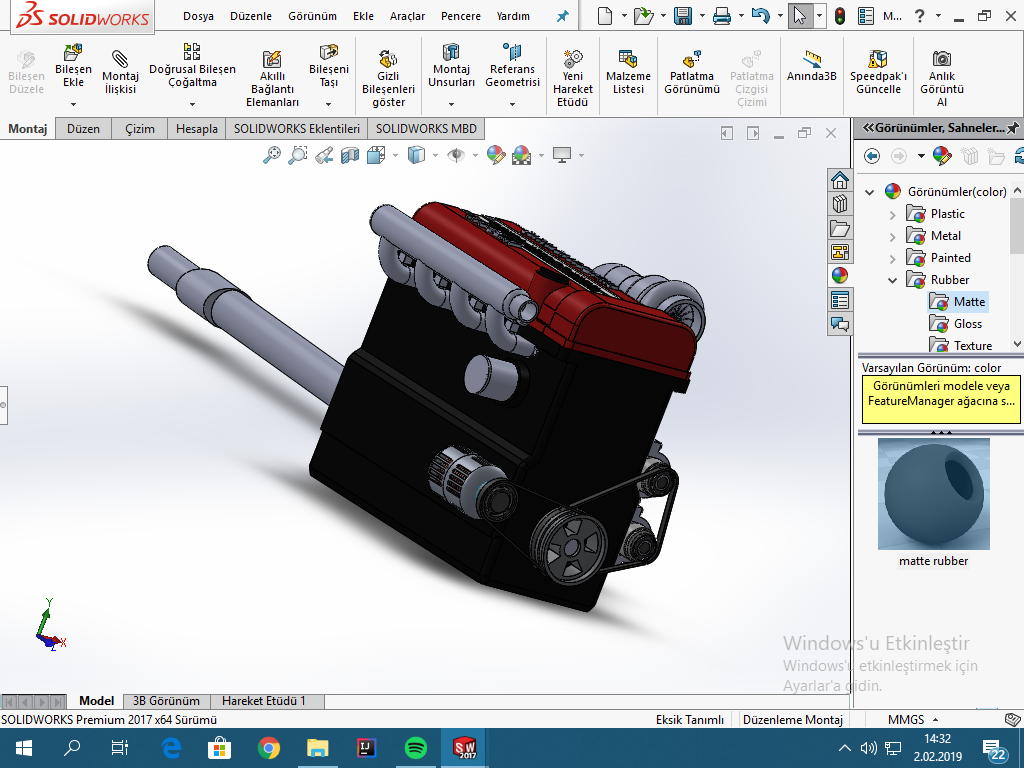The height and width of the screenshot is (768, 1024).
Task: Open the Custom Properties task pane tab
Action: point(840,300)
